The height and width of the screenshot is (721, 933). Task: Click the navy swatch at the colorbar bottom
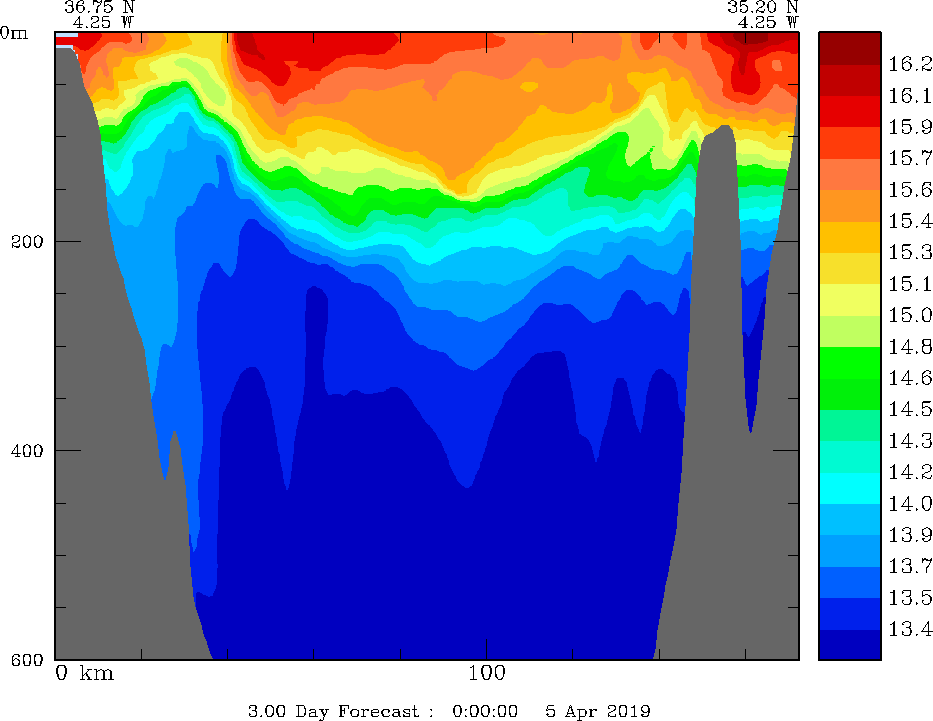pos(850,645)
